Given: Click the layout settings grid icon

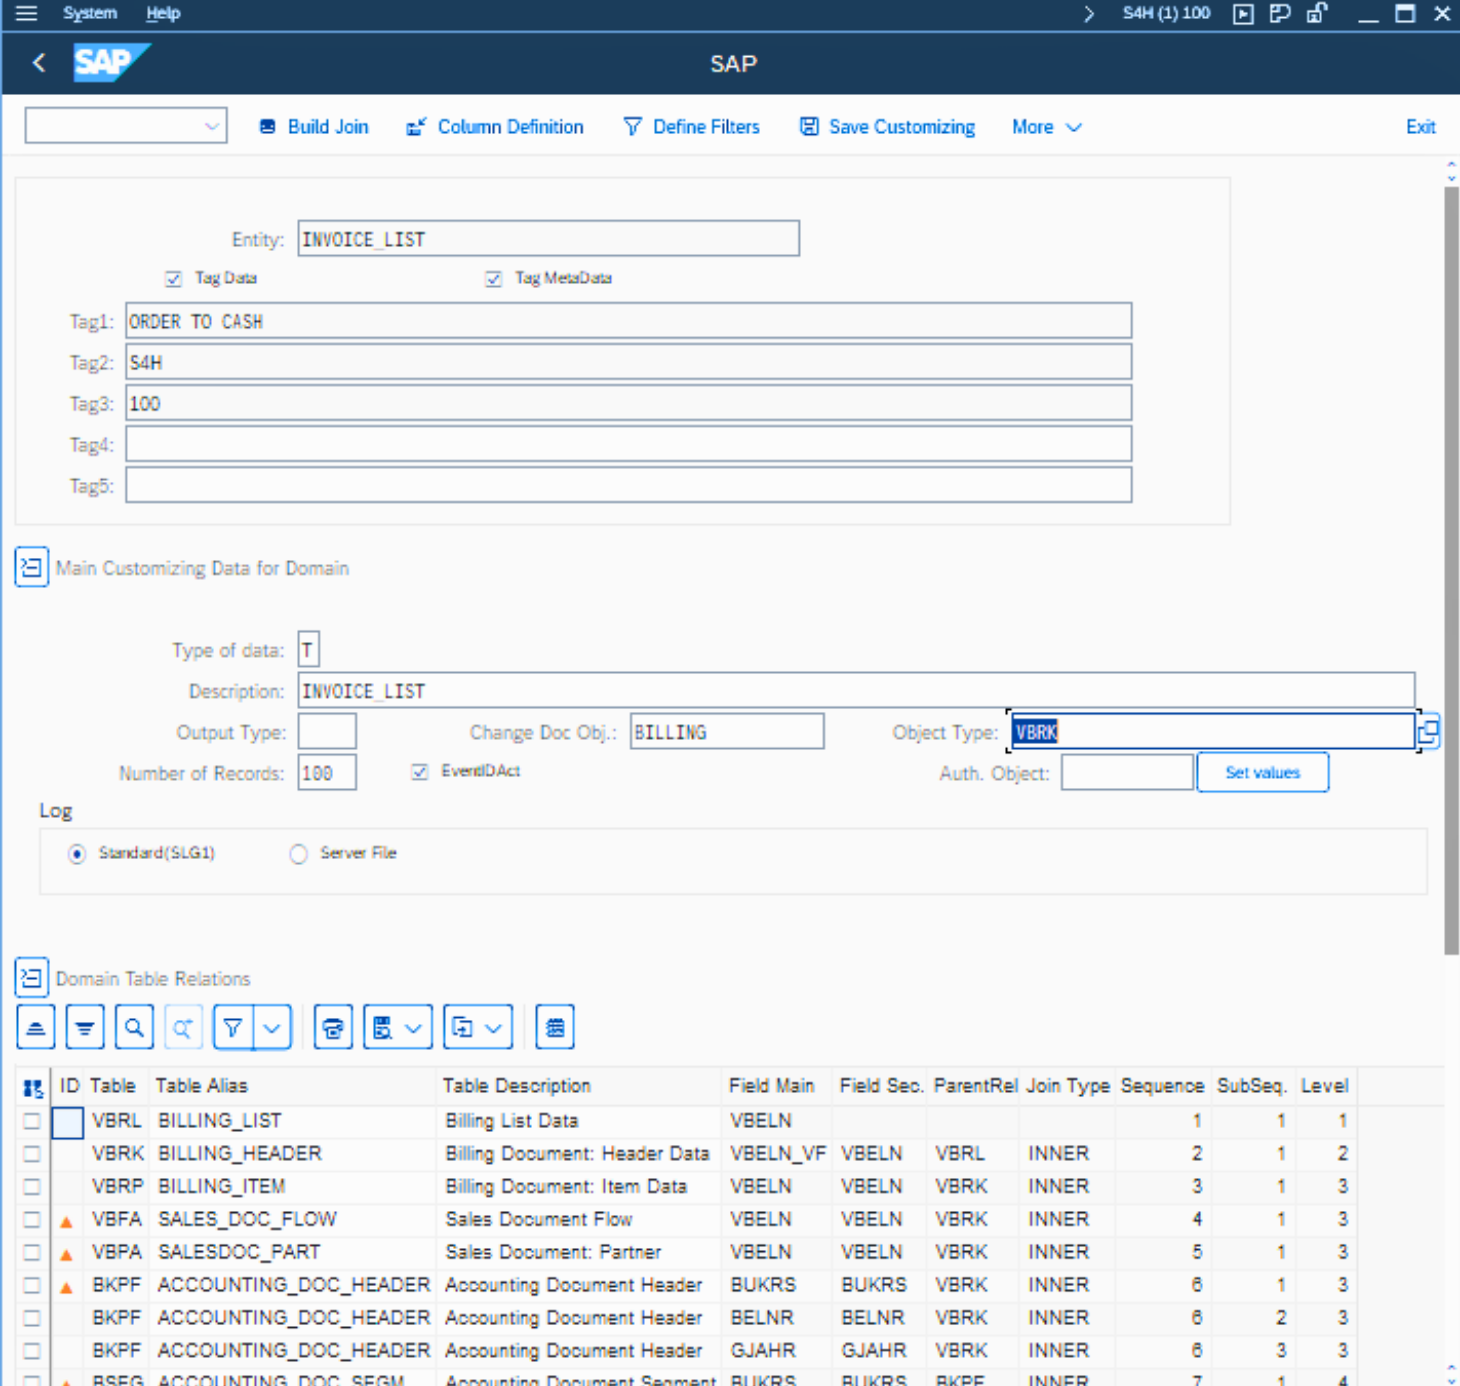Looking at the screenshot, I should 555,1027.
